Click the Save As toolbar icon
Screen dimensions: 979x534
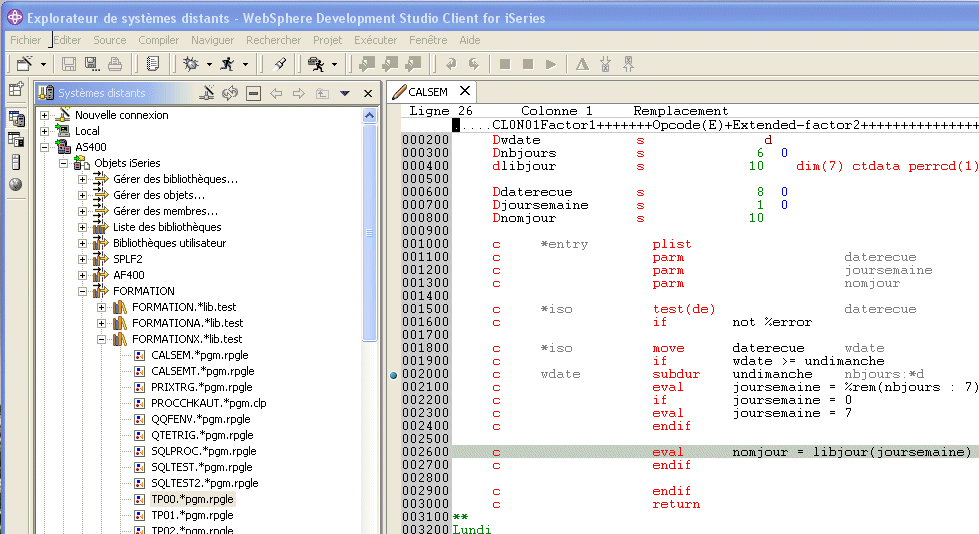[92, 64]
